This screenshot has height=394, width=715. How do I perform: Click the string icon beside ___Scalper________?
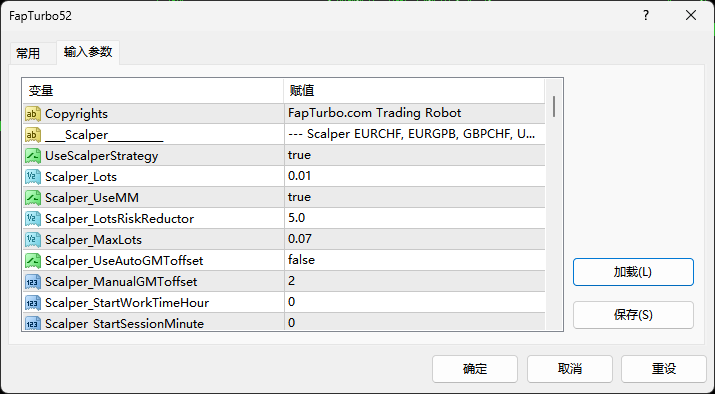pos(33,135)
